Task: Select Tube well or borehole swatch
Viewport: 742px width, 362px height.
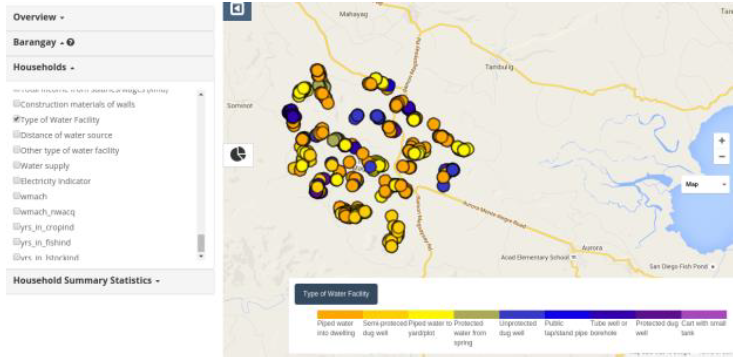Action: pyautogui.click(x=612, y=315)
